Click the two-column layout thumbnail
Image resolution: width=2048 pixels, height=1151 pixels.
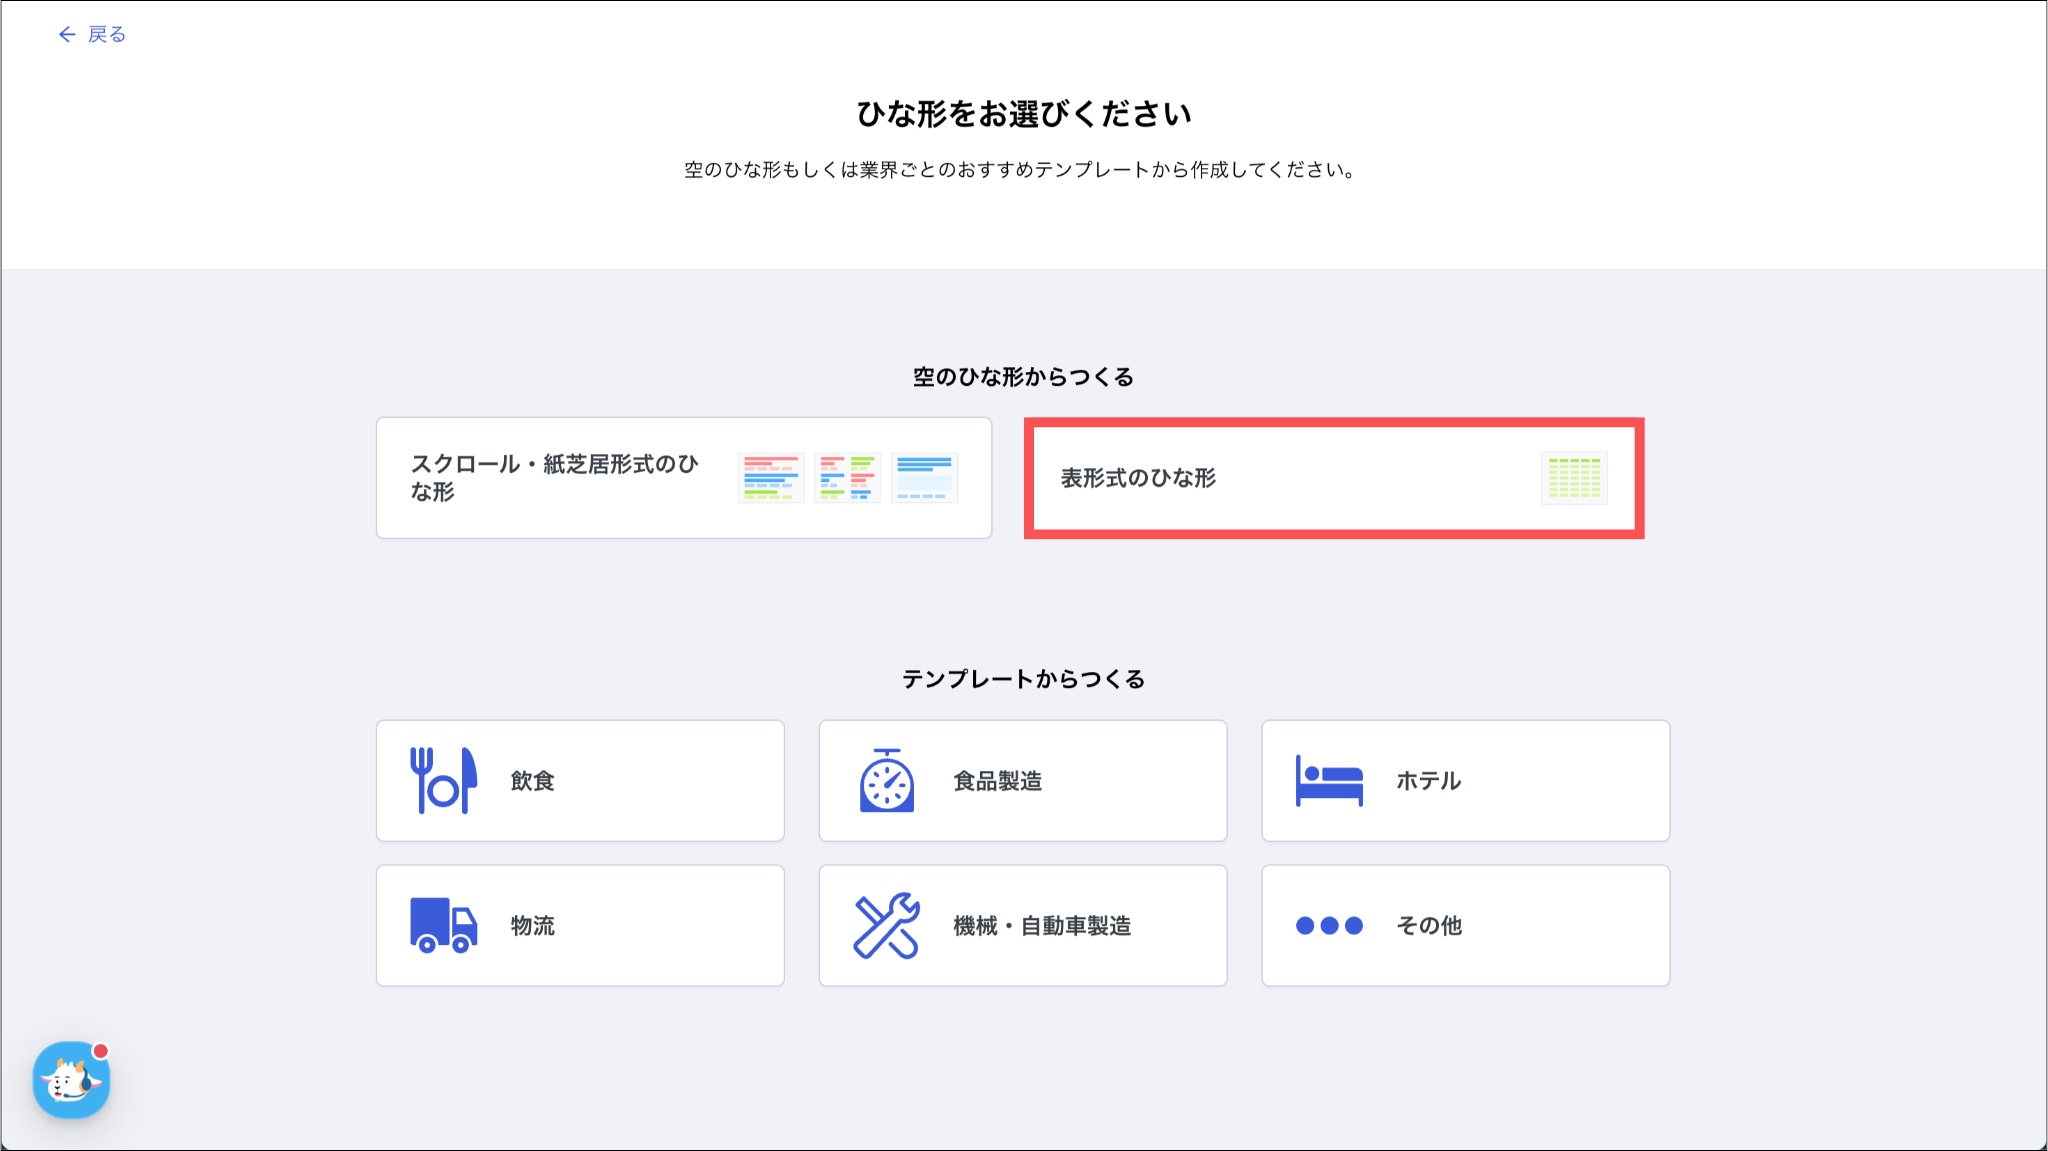[x=847, y=478]
